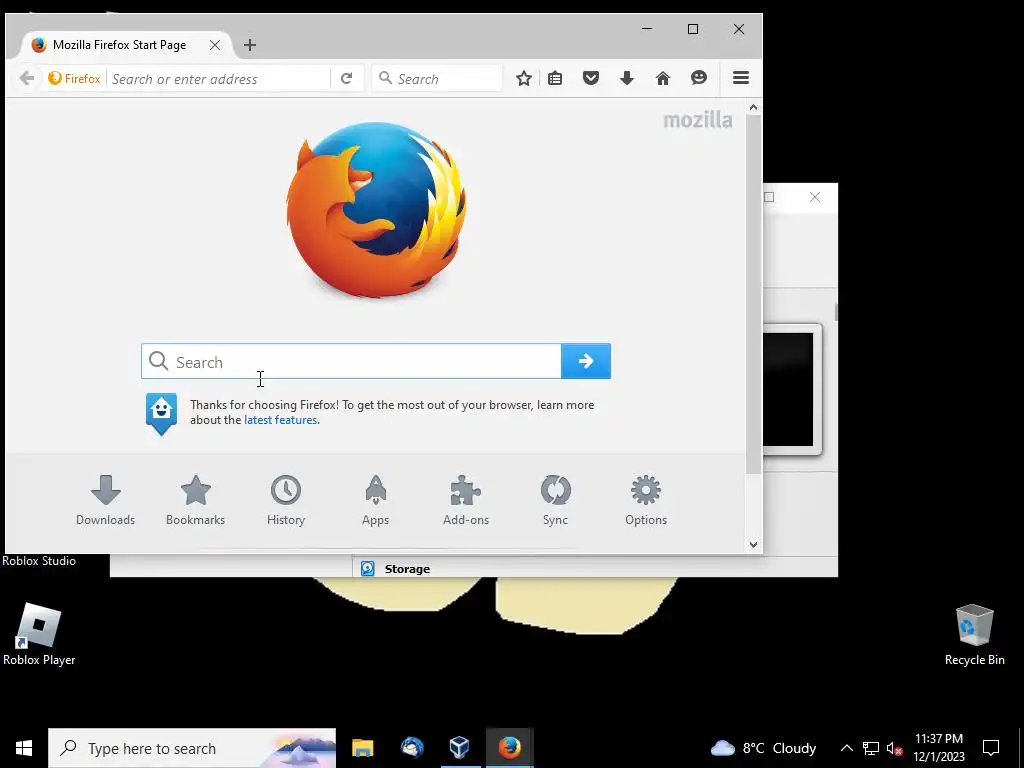1024x768 pixels.
Task: Bookmark this page with the star icon
Action: [x=524, y=78]
